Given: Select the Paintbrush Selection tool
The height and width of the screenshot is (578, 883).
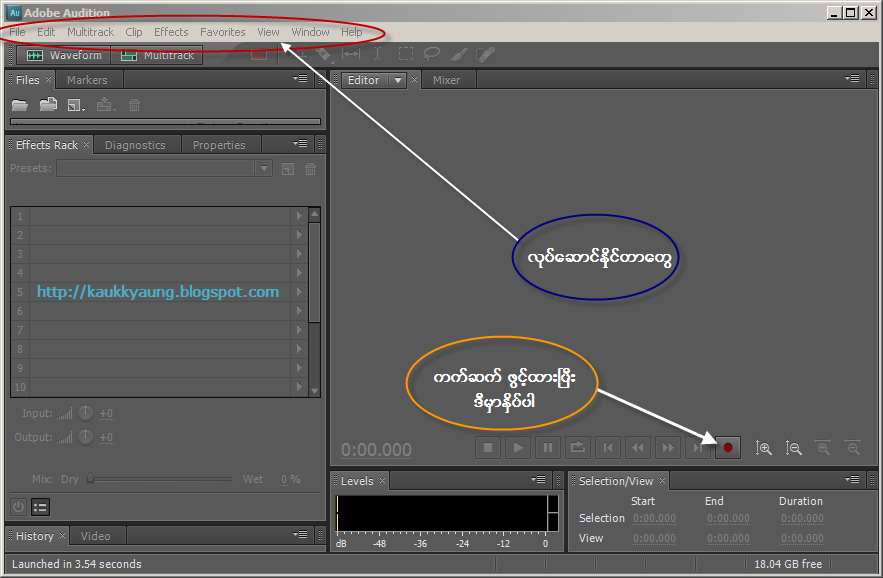Looking at the screenshot, I should [459, 54].
